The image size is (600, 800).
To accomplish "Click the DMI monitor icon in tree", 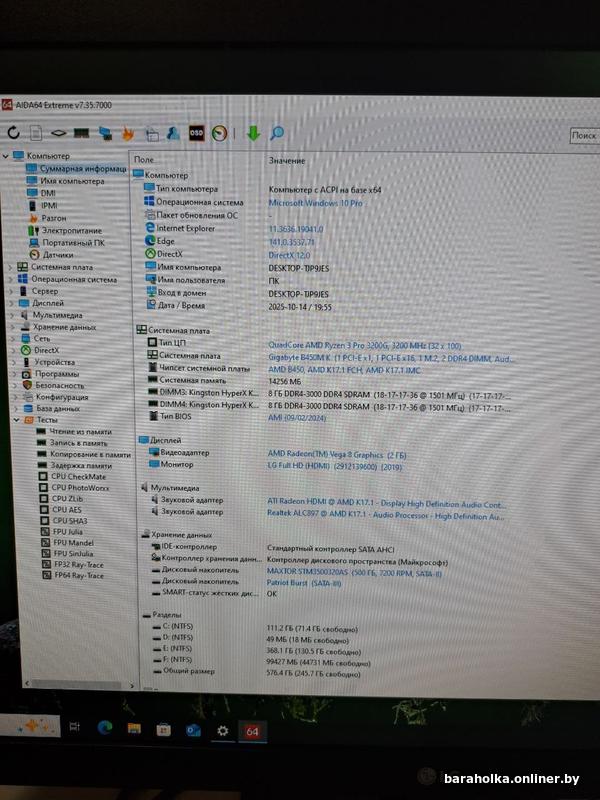I will pyautogui.click(x=33, y=193).
